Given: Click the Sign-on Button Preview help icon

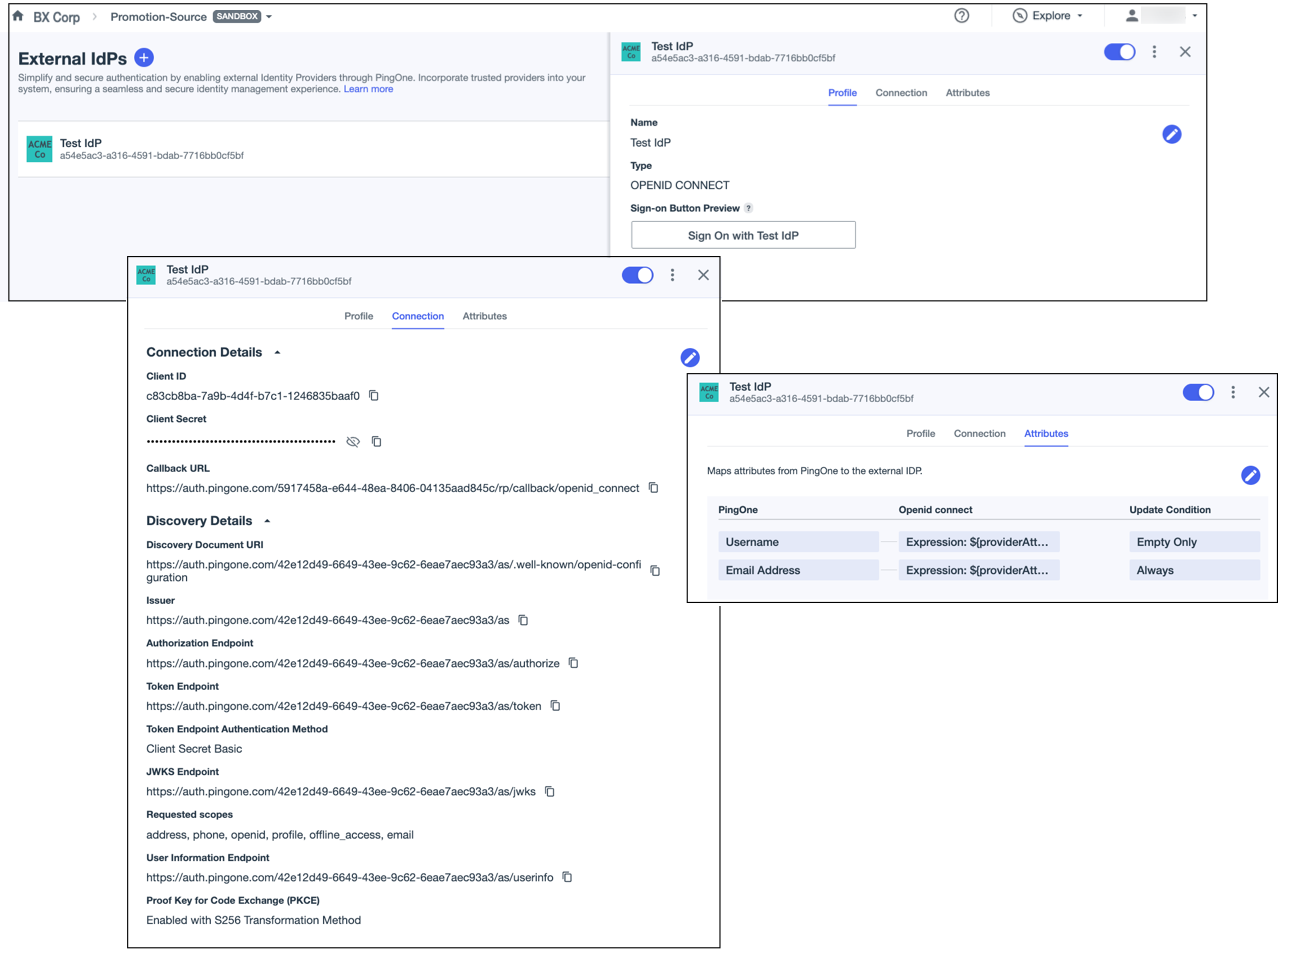Looking at the screenshot, I should click(x=748, y=208).
